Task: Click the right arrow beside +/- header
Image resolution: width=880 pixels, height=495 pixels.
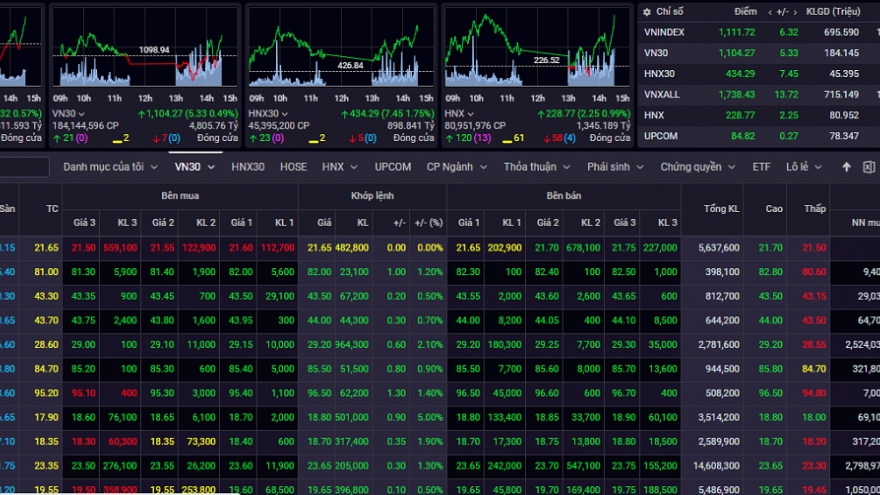Action: click(795, 11)
